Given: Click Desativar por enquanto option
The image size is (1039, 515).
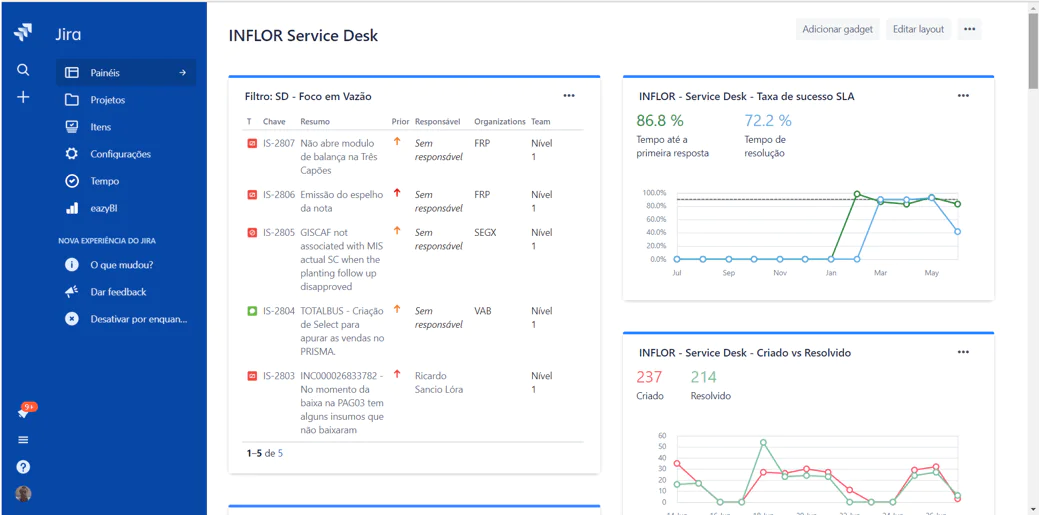Looking at the screenshot, I should tap(138, 319).
